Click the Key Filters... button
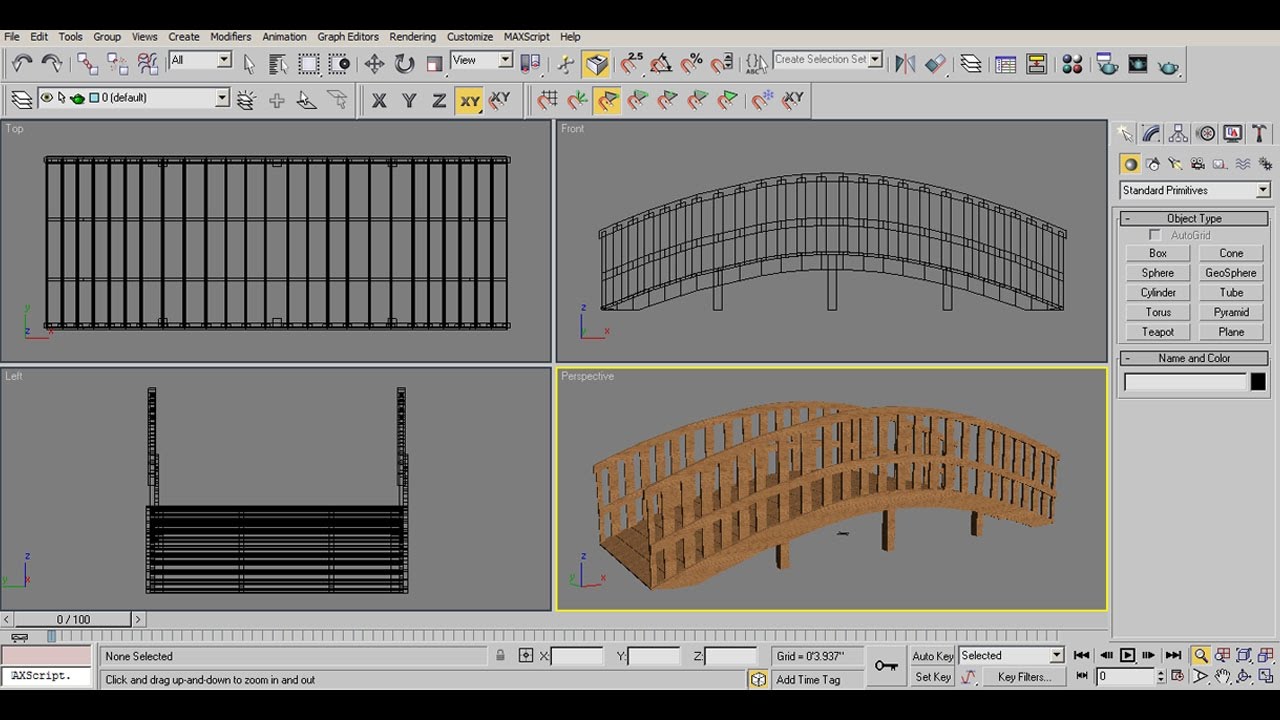 (x=1025, y=677)
